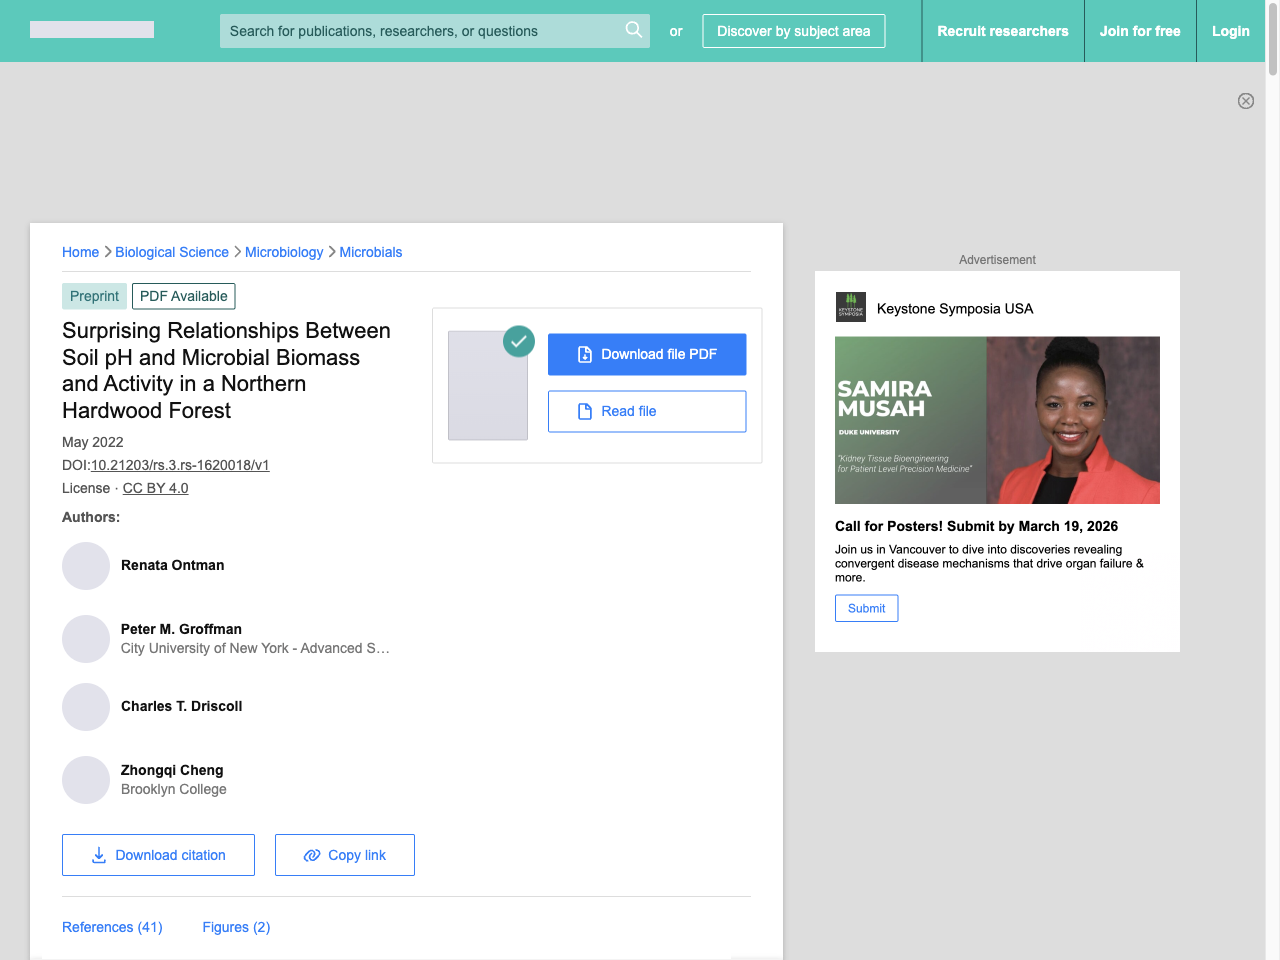The width and height of the screenshot is (1280, 960).
Task: Open the PDF preview thumbnail
Action: (x=488, y=385)
